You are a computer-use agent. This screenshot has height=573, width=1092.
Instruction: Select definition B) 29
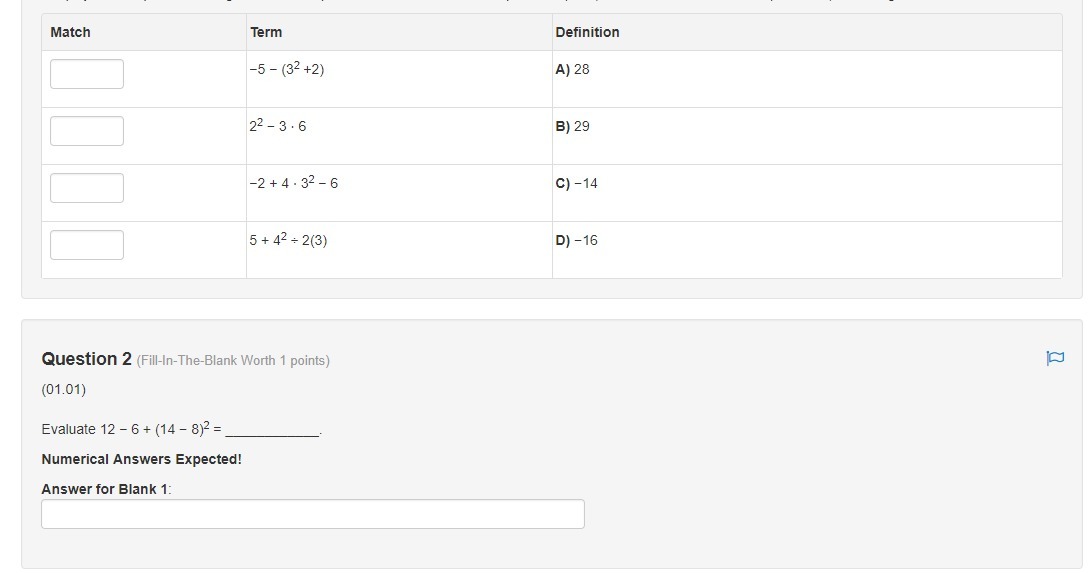(573, 127)
